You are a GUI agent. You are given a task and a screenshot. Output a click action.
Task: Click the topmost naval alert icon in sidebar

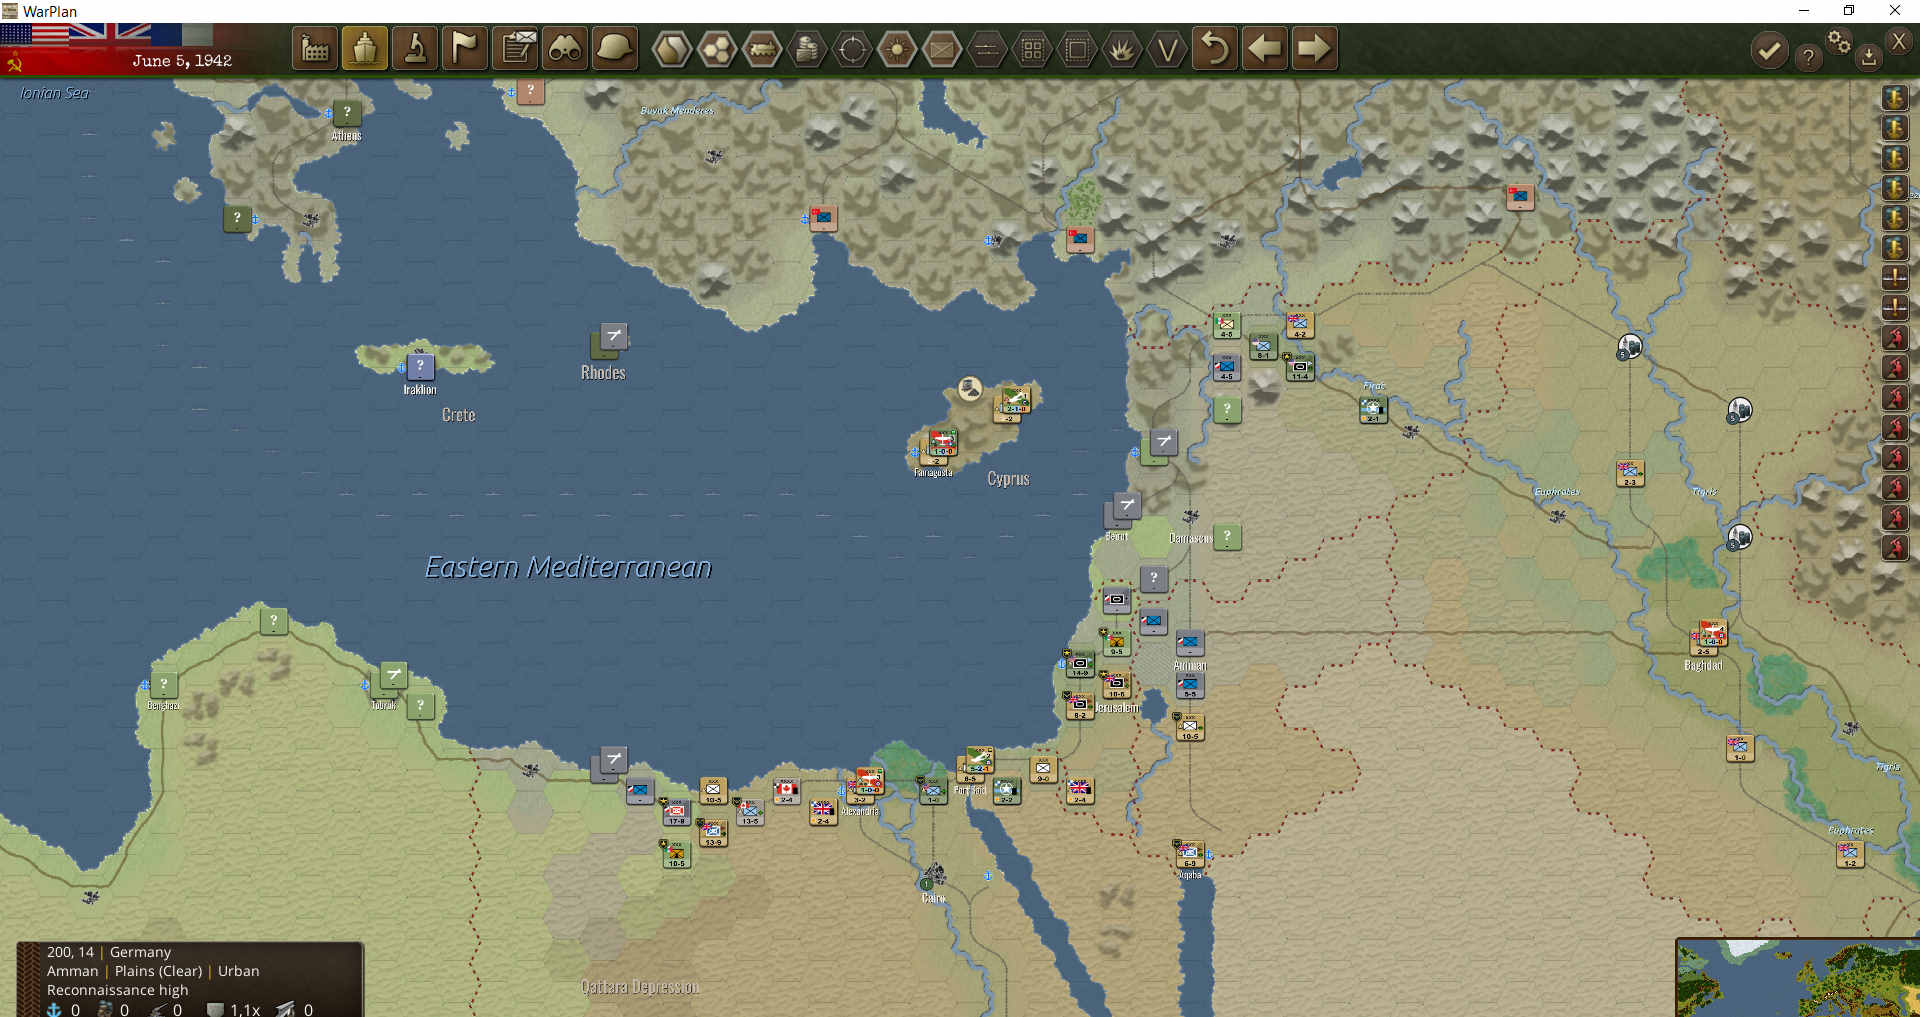click(x=1895, y=98)
